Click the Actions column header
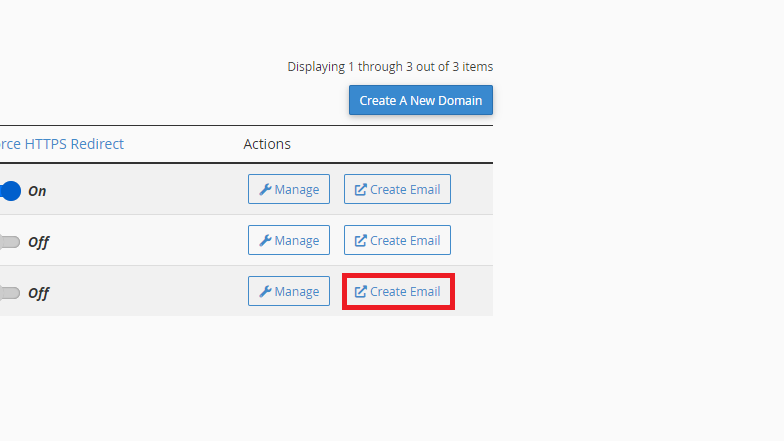The image size is (784, 441). point(267,144)
